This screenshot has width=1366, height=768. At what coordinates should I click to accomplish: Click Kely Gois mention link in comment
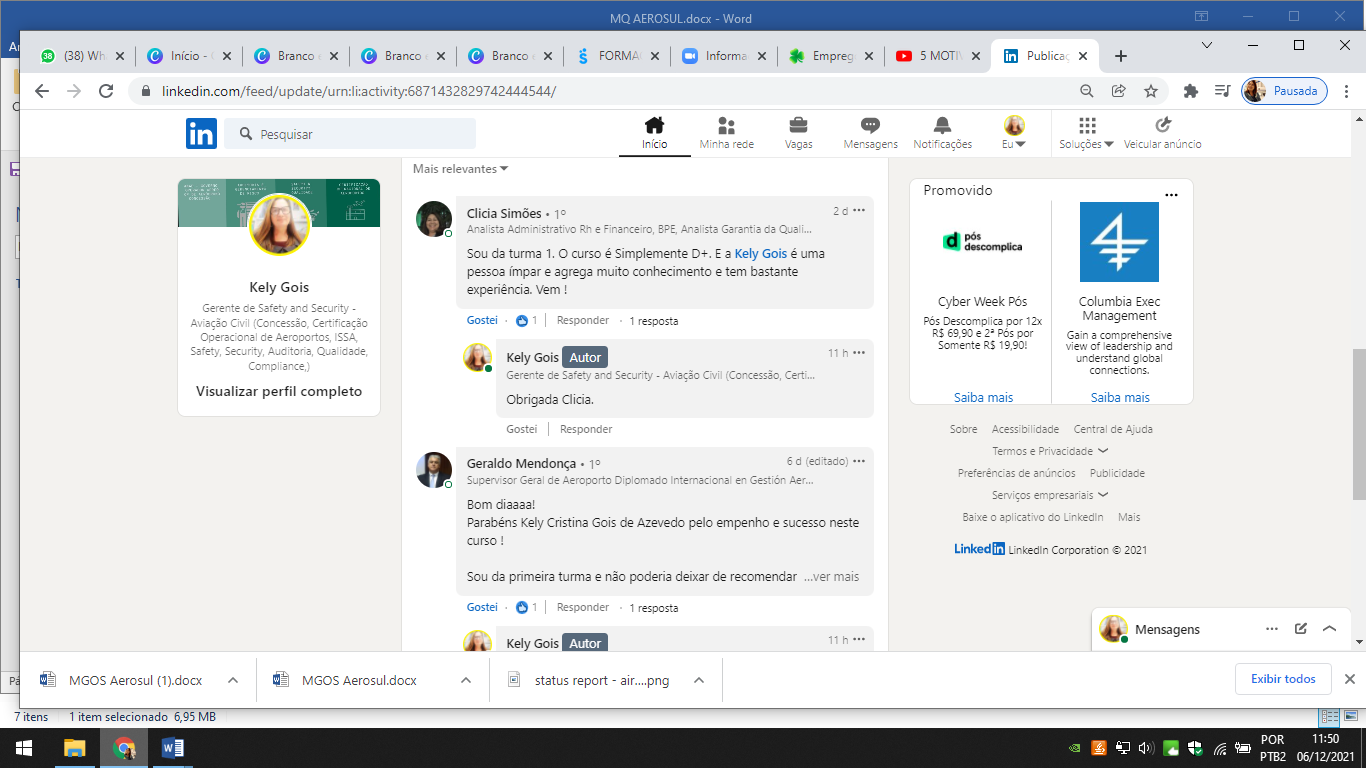761,254
